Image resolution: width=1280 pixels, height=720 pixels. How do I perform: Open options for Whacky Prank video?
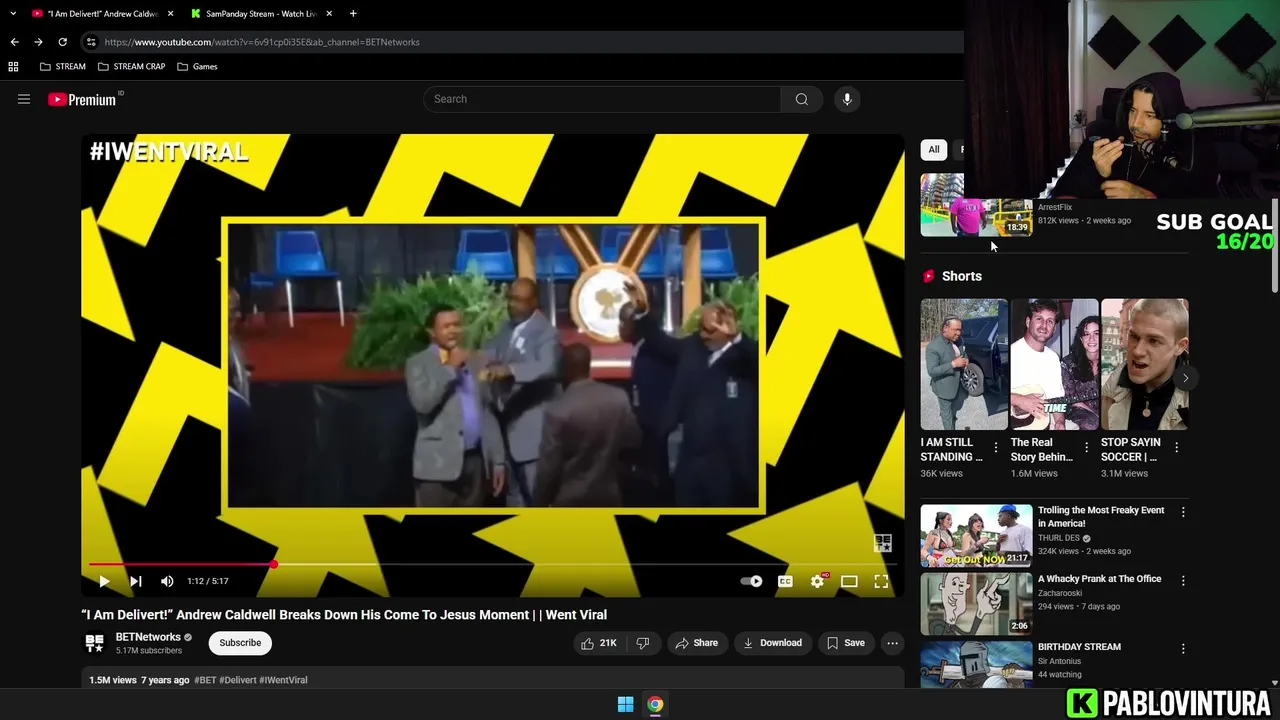pos(1183,580)
